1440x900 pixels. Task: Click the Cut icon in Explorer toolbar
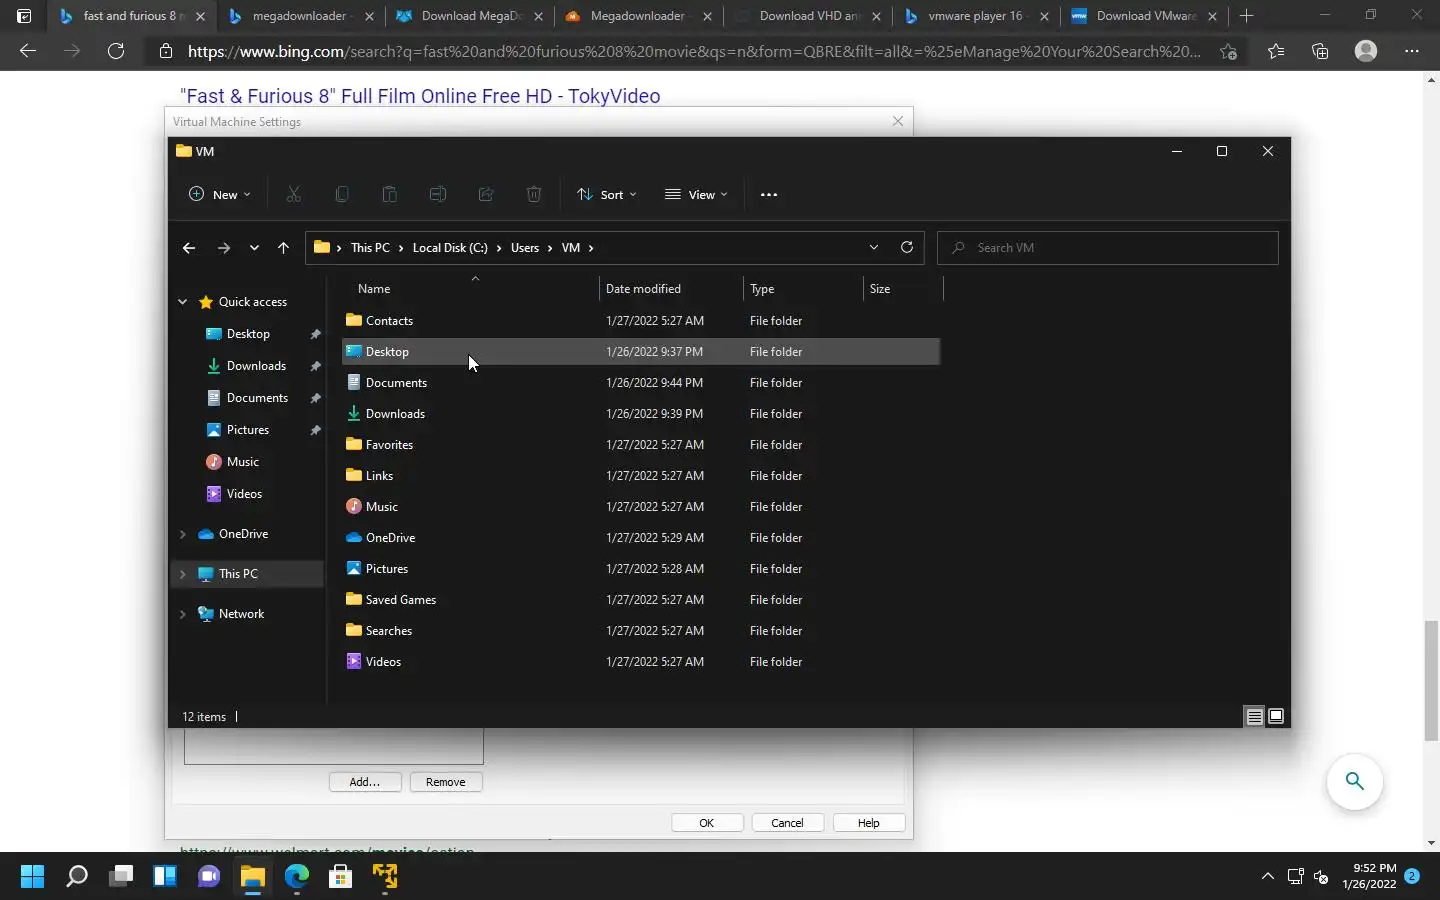pos(293,195)
